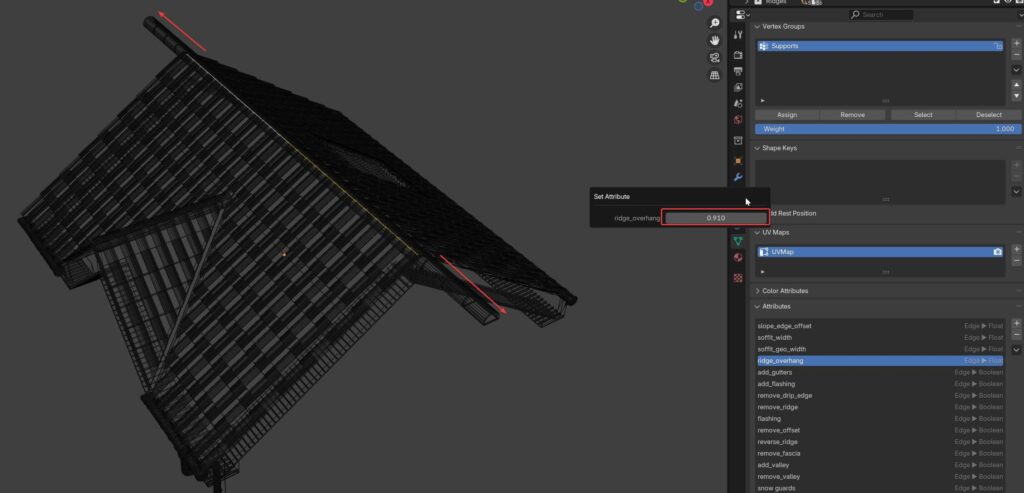This screenshot has width=1024, height=493.
Task: Select the reverse_ridge attribute
Action: 880,442
